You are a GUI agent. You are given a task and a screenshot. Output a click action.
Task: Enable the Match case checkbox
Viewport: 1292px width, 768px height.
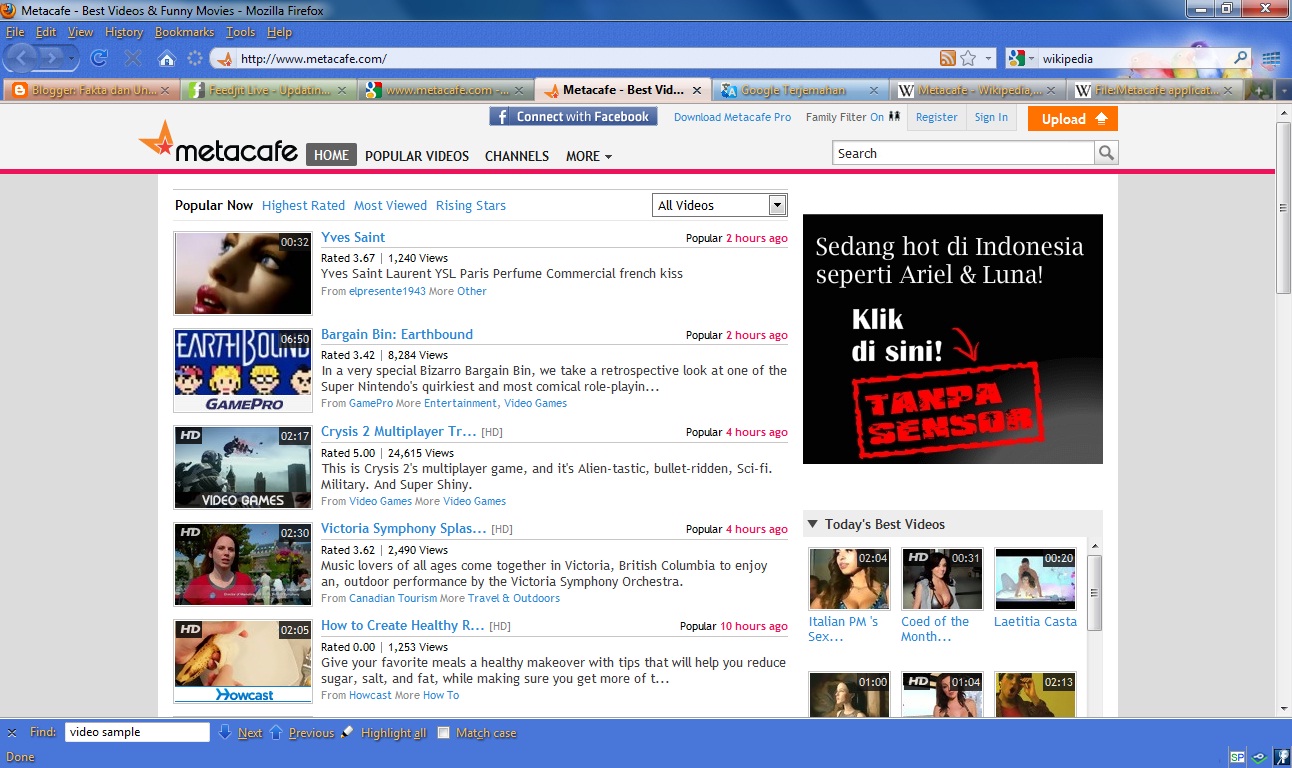pyautogui.click(x=444, y=733)
